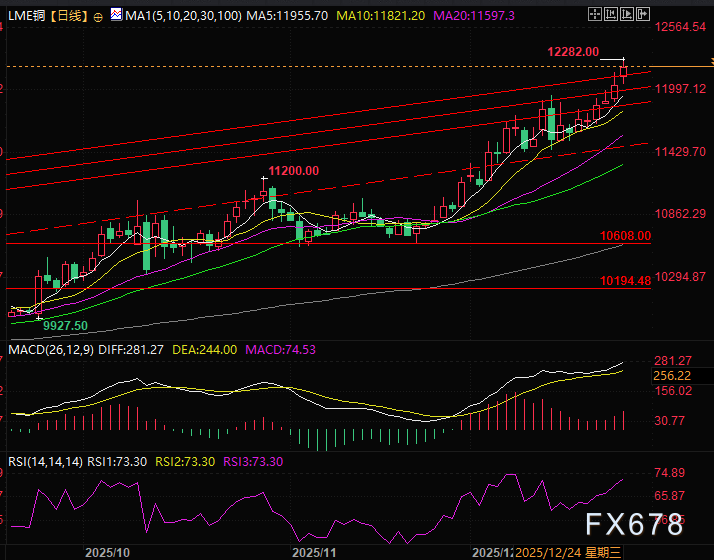Image resolution: width=714 pixels, height=560 pixels.
Task: Select the RSI(14,14,14) indicator label
Action: 43,462
